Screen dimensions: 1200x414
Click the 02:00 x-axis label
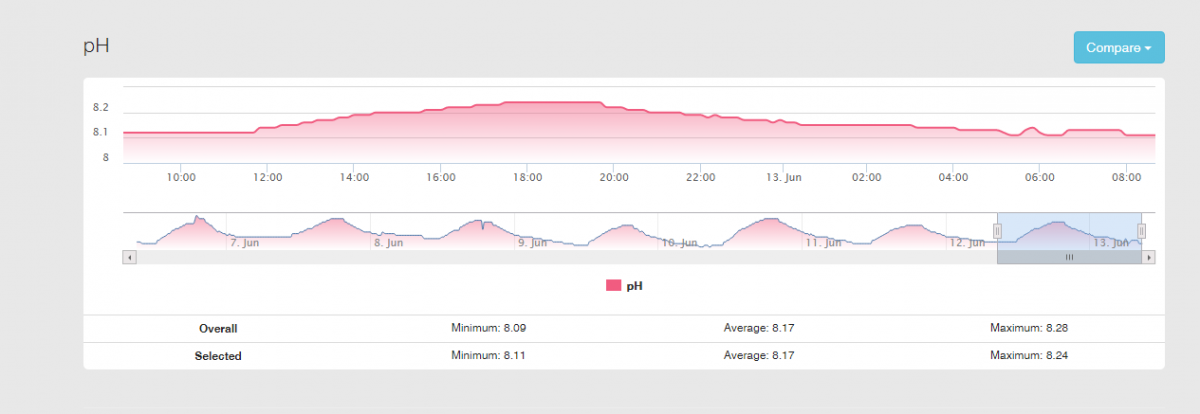coord(867,178)
